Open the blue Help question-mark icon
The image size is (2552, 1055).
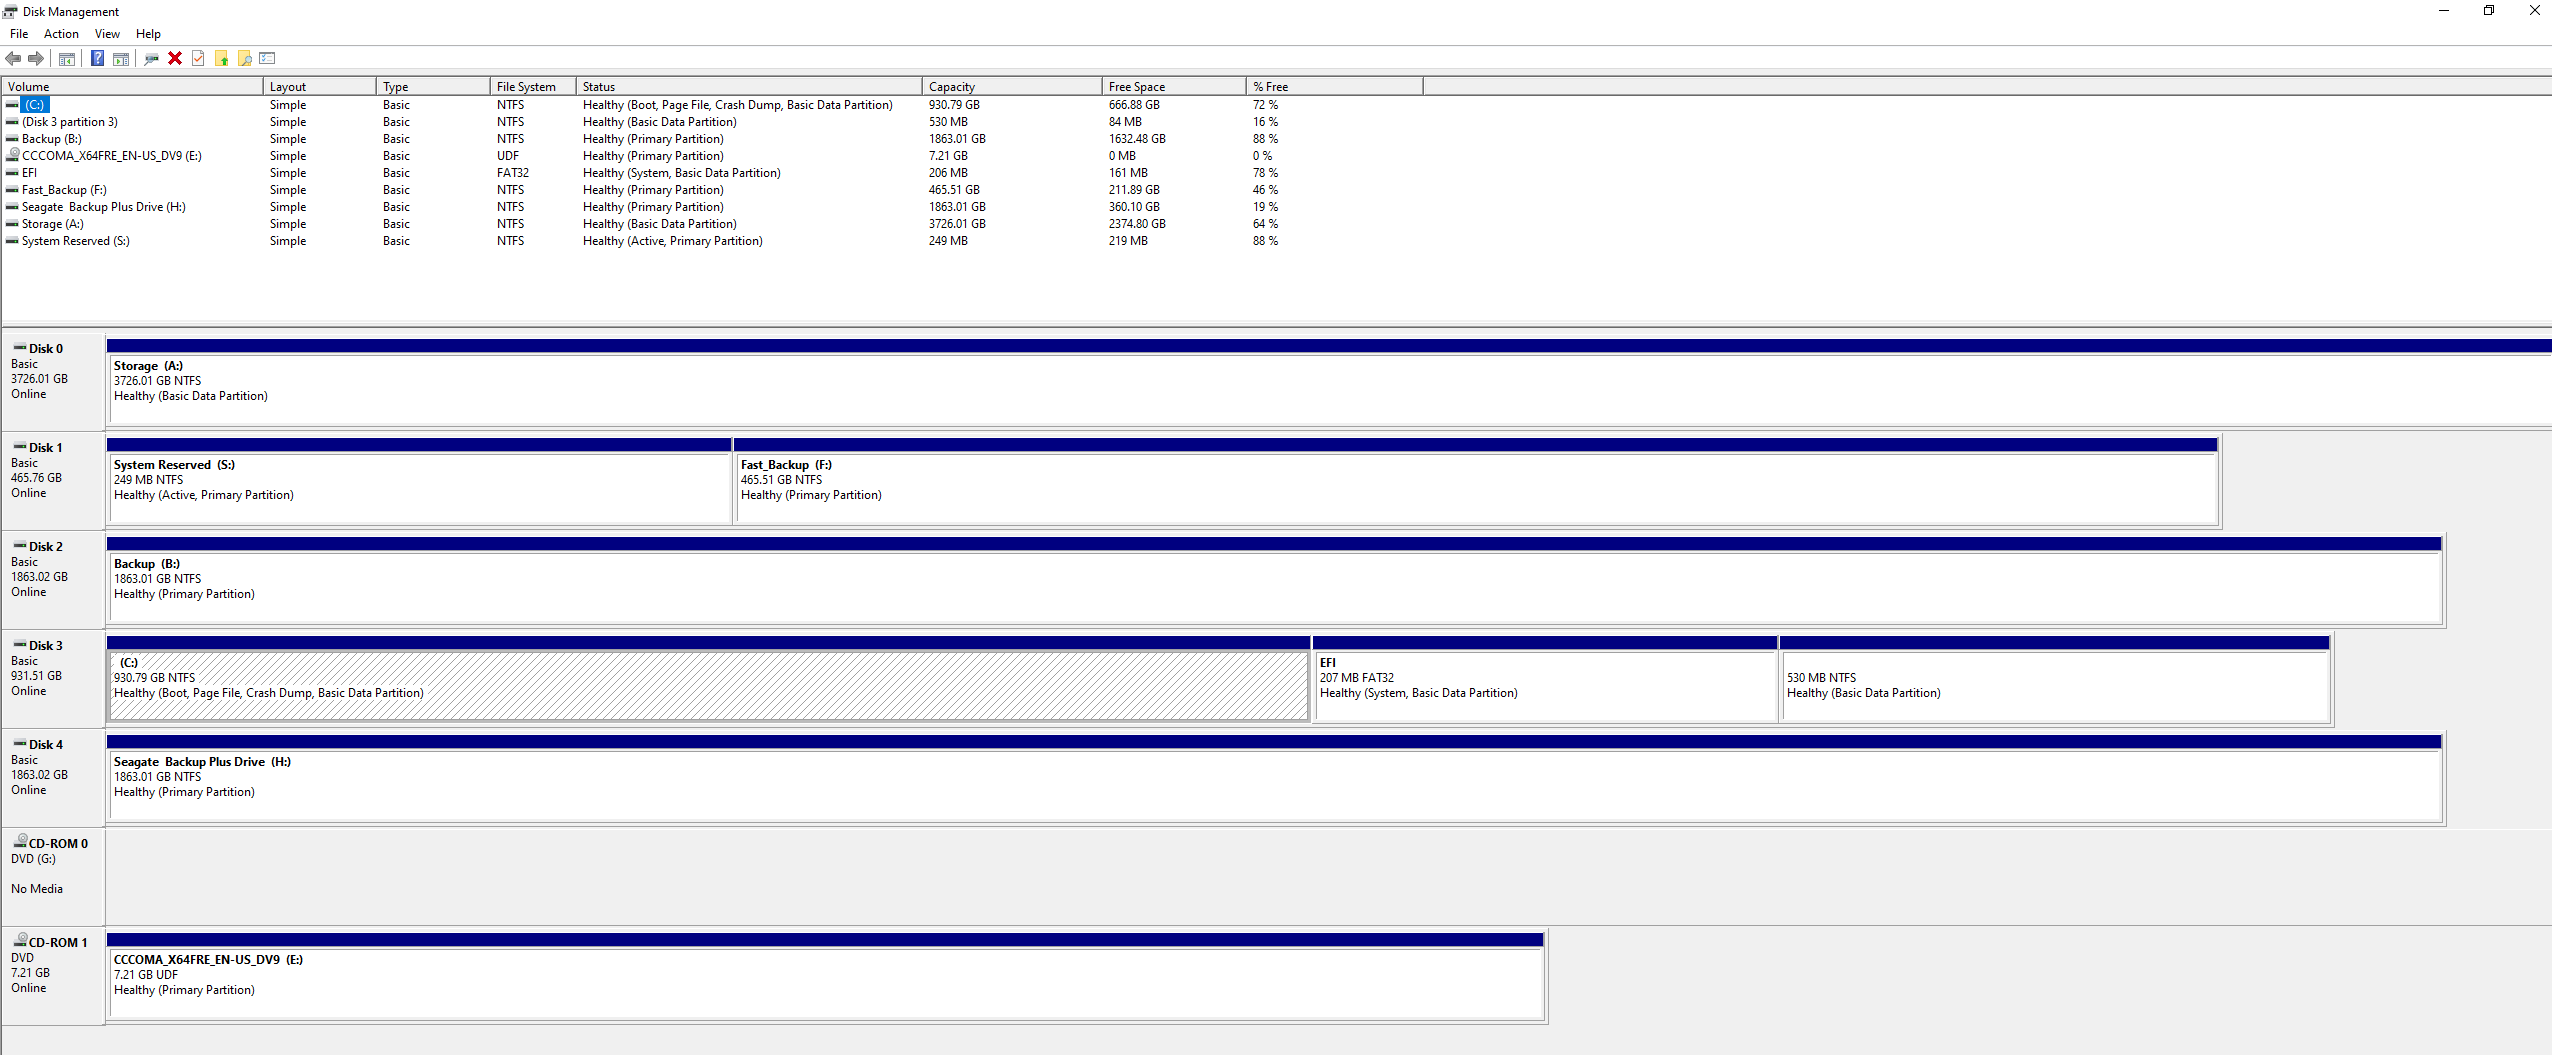pos(98,58)
